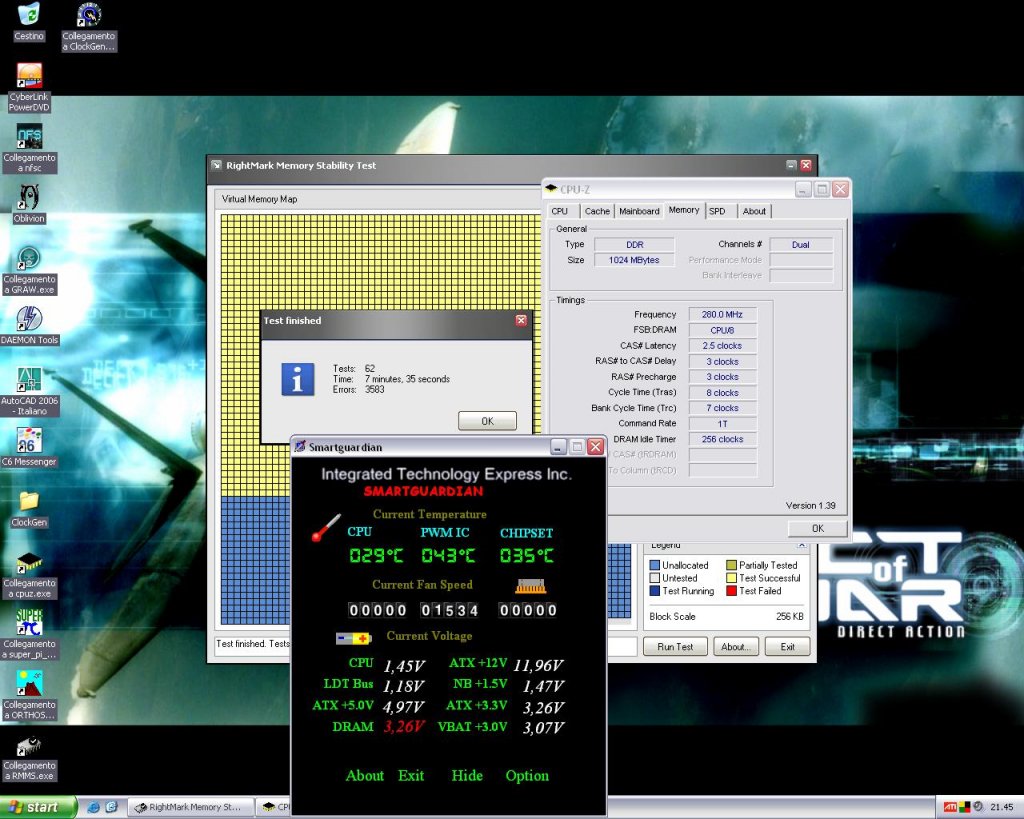
Task: Click the ATI icon in the system tray
Action: click(x=950, y=807)
